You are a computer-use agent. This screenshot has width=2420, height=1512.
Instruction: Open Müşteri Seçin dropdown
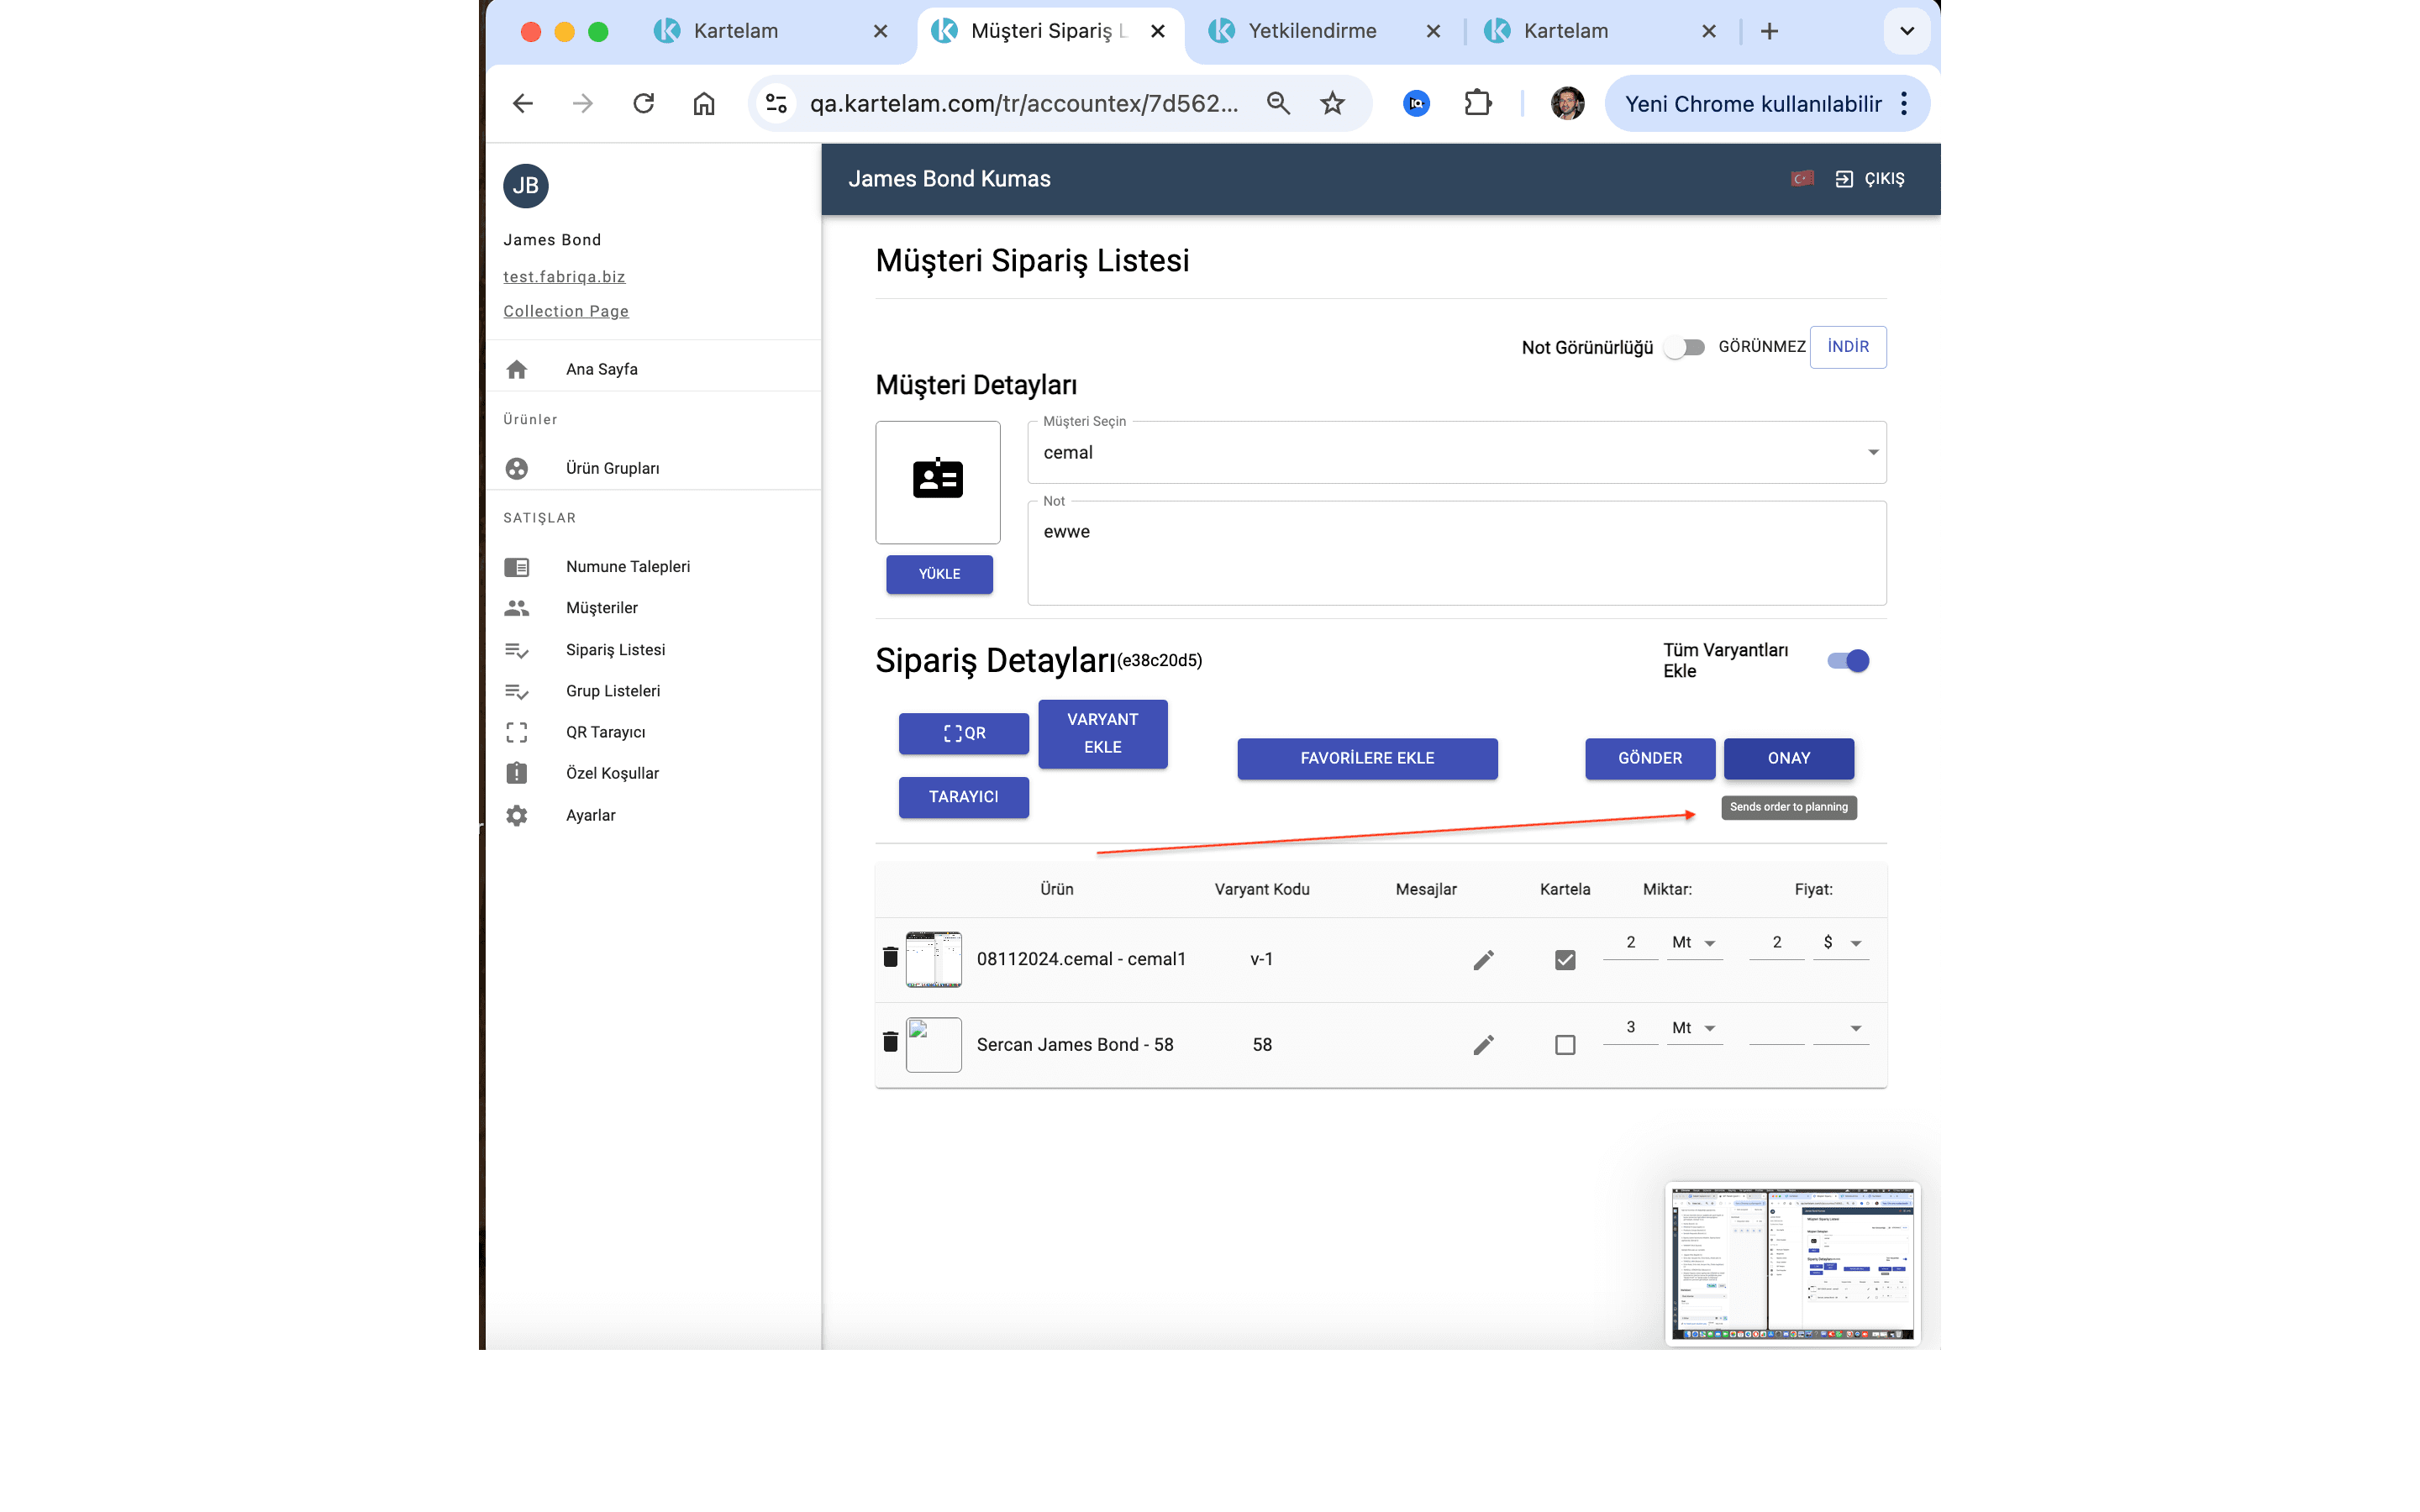pyautogui.click(x=1456, y=452)
